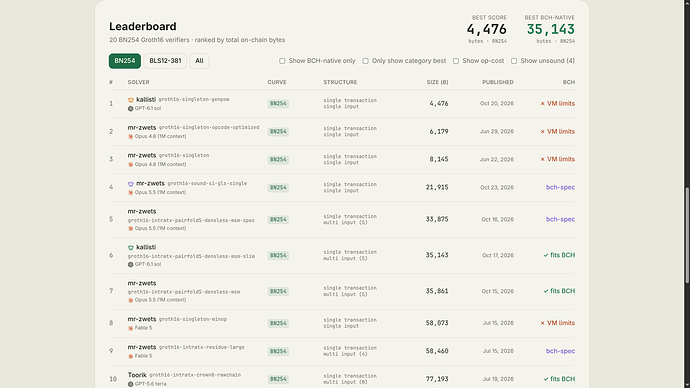Viewport: 690px width, 388px height.
Task: Open groth16-intratx-residue-large entry
Action: 202,347
